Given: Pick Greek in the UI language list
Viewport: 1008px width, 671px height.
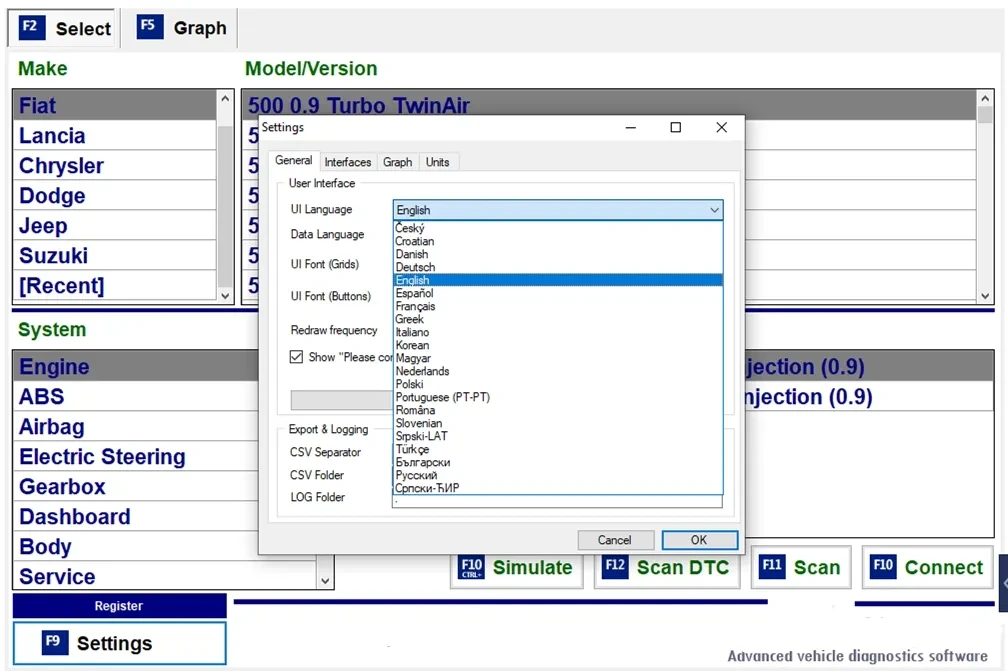Looking at the screenshot, I should pos(557,319).
